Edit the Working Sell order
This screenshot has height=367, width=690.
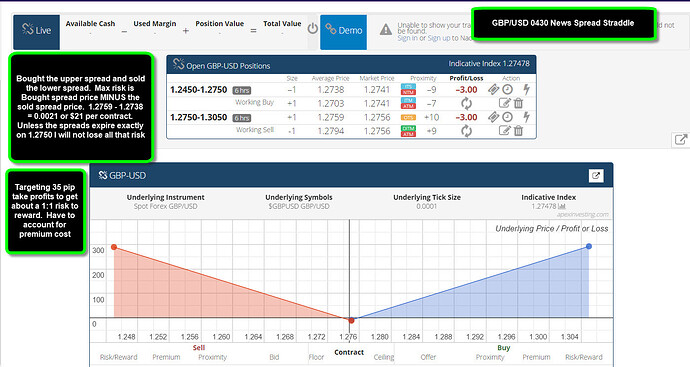pos(504,131)
